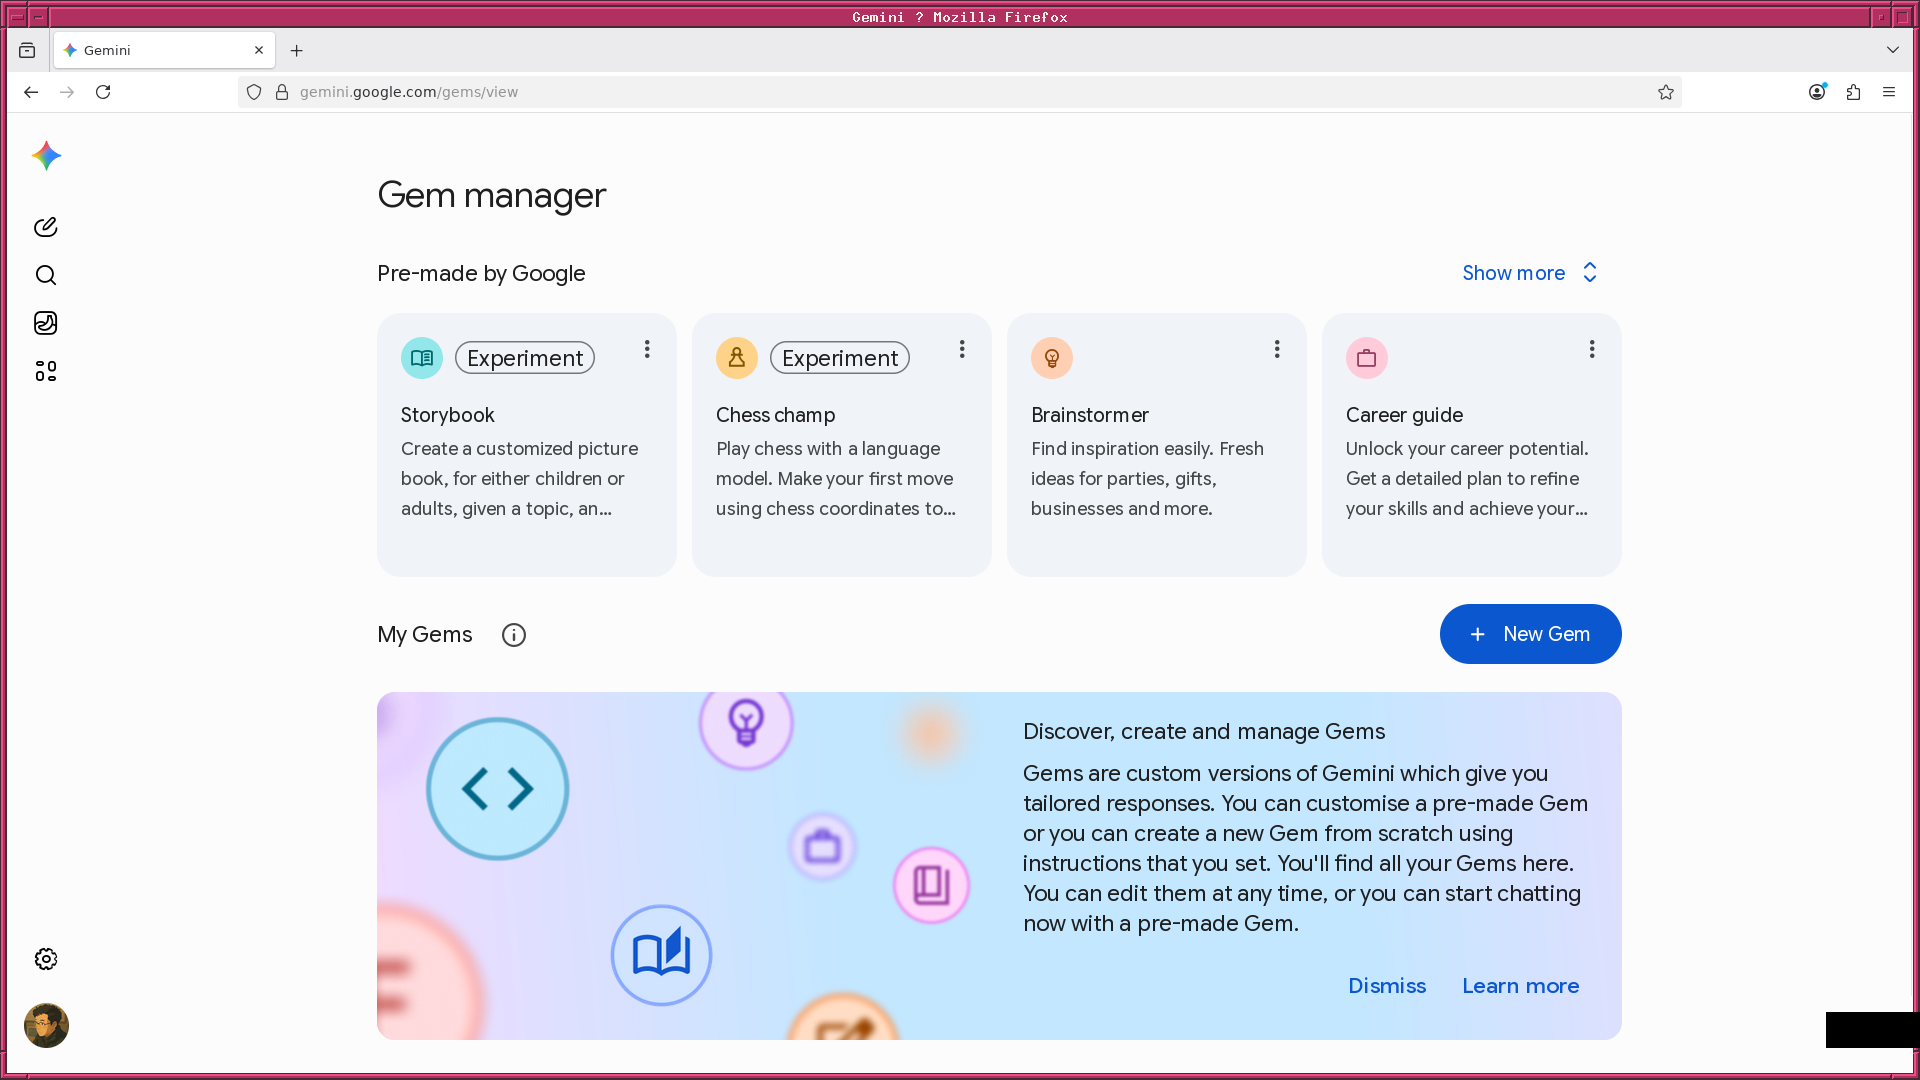Viewport: 1920px width, 1080px height.
Task: Click the Storybook book icon
Action: [x=422, y=358]
